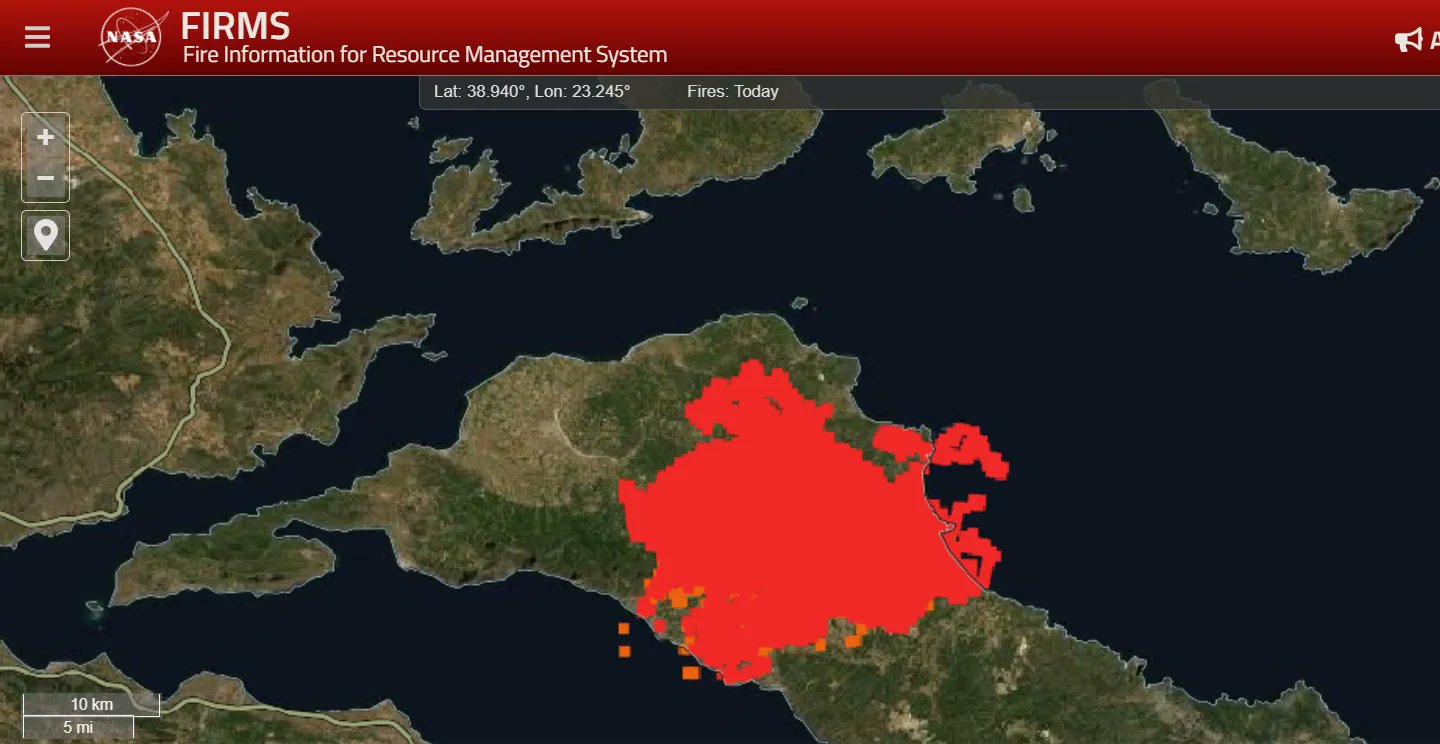Select the uppermost orange hotspot square offshore
This screenshot has height=744, width=1440.
[624, 628]
